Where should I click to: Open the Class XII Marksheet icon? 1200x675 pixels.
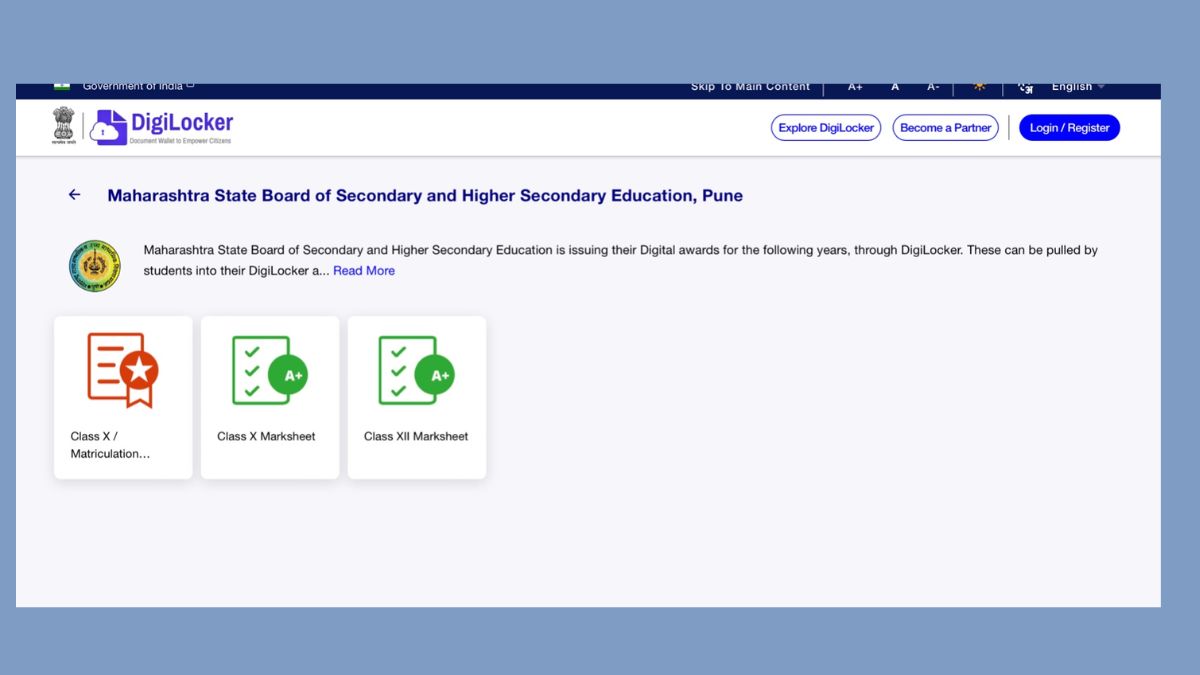coord(416,370)
